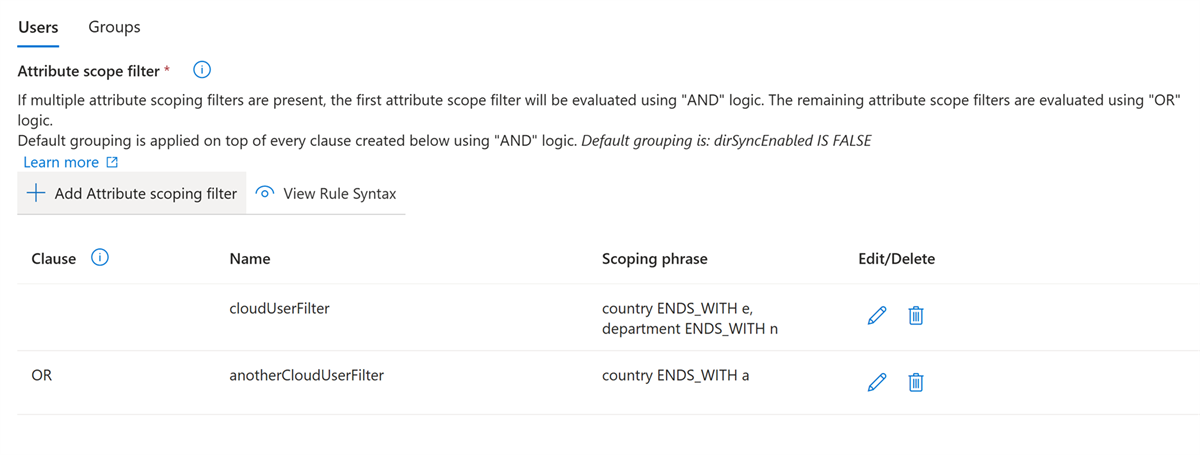Follow the Learn more link
The image size is (1200, 455).
[61, 162]
